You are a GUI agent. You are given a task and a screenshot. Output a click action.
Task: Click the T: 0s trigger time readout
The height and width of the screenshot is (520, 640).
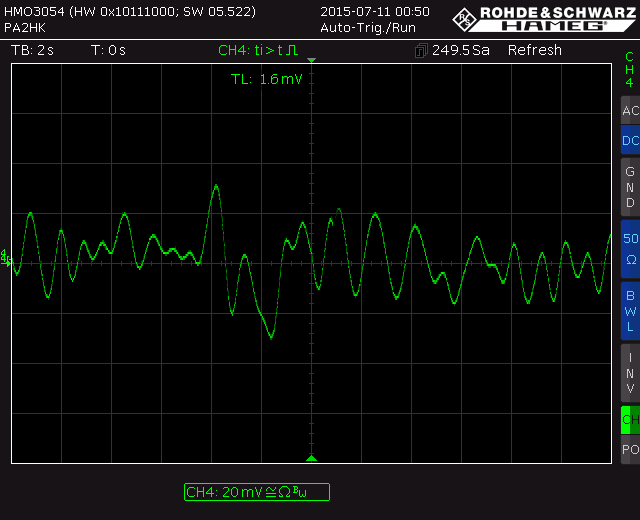coord(108,50)
